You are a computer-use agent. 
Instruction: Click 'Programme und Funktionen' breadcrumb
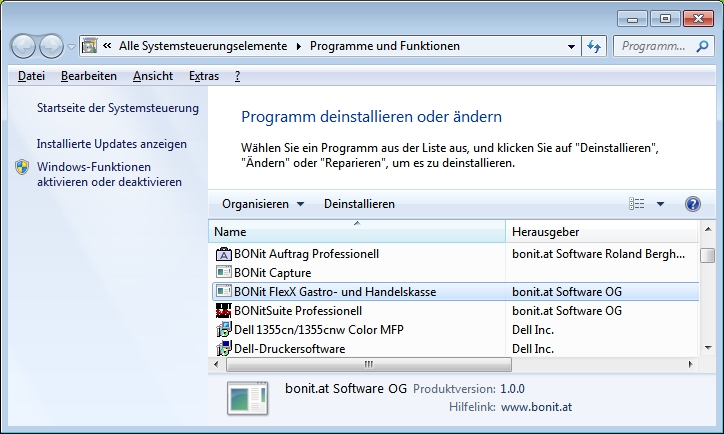pyautogui.click(x=385, y=46)
